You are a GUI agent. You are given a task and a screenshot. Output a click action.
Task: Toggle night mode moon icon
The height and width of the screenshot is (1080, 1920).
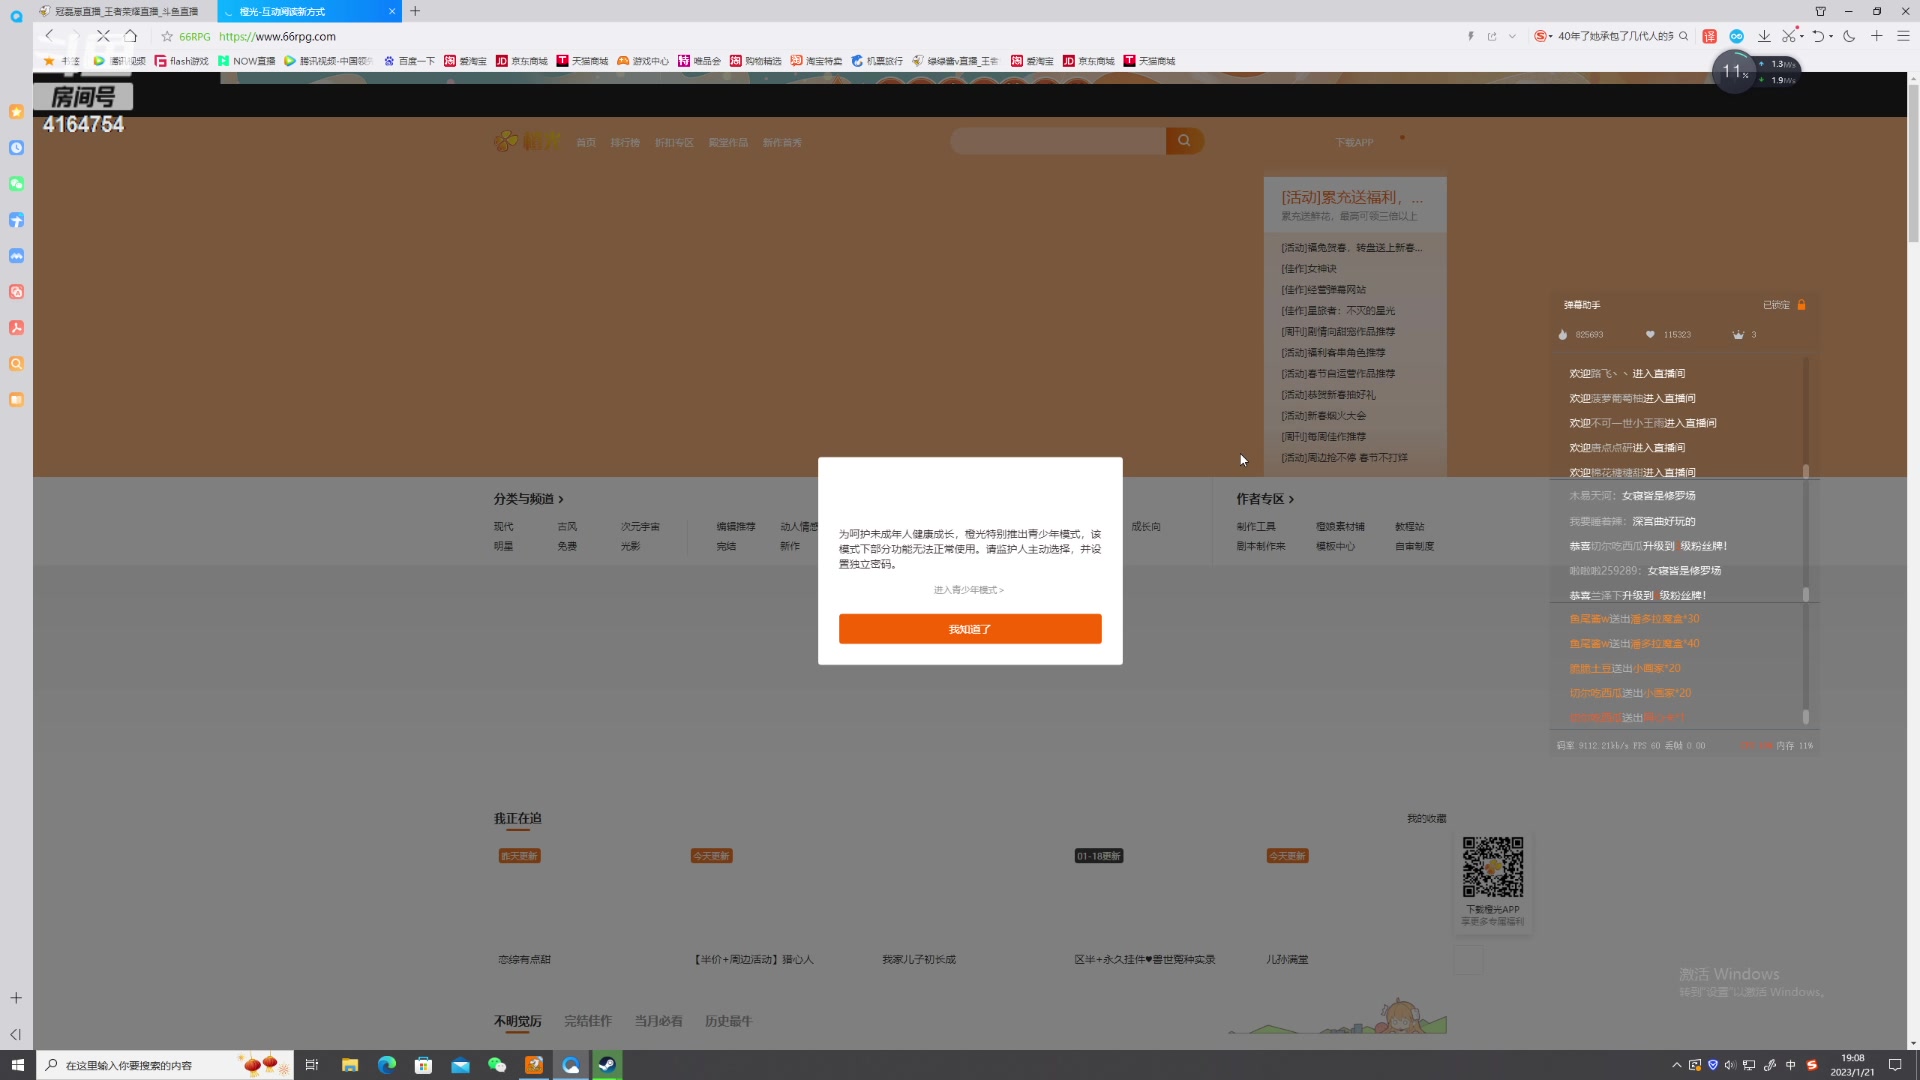(x=1849, y=36)
